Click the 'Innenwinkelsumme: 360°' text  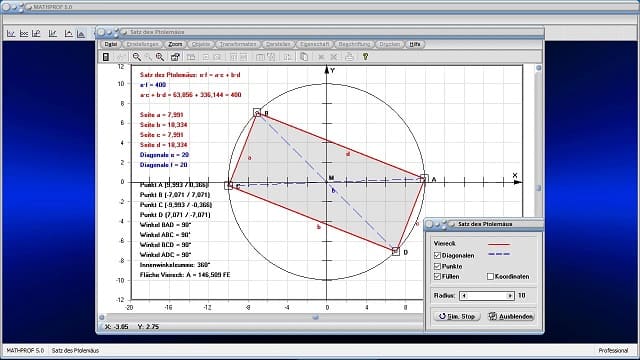(175, 264)
